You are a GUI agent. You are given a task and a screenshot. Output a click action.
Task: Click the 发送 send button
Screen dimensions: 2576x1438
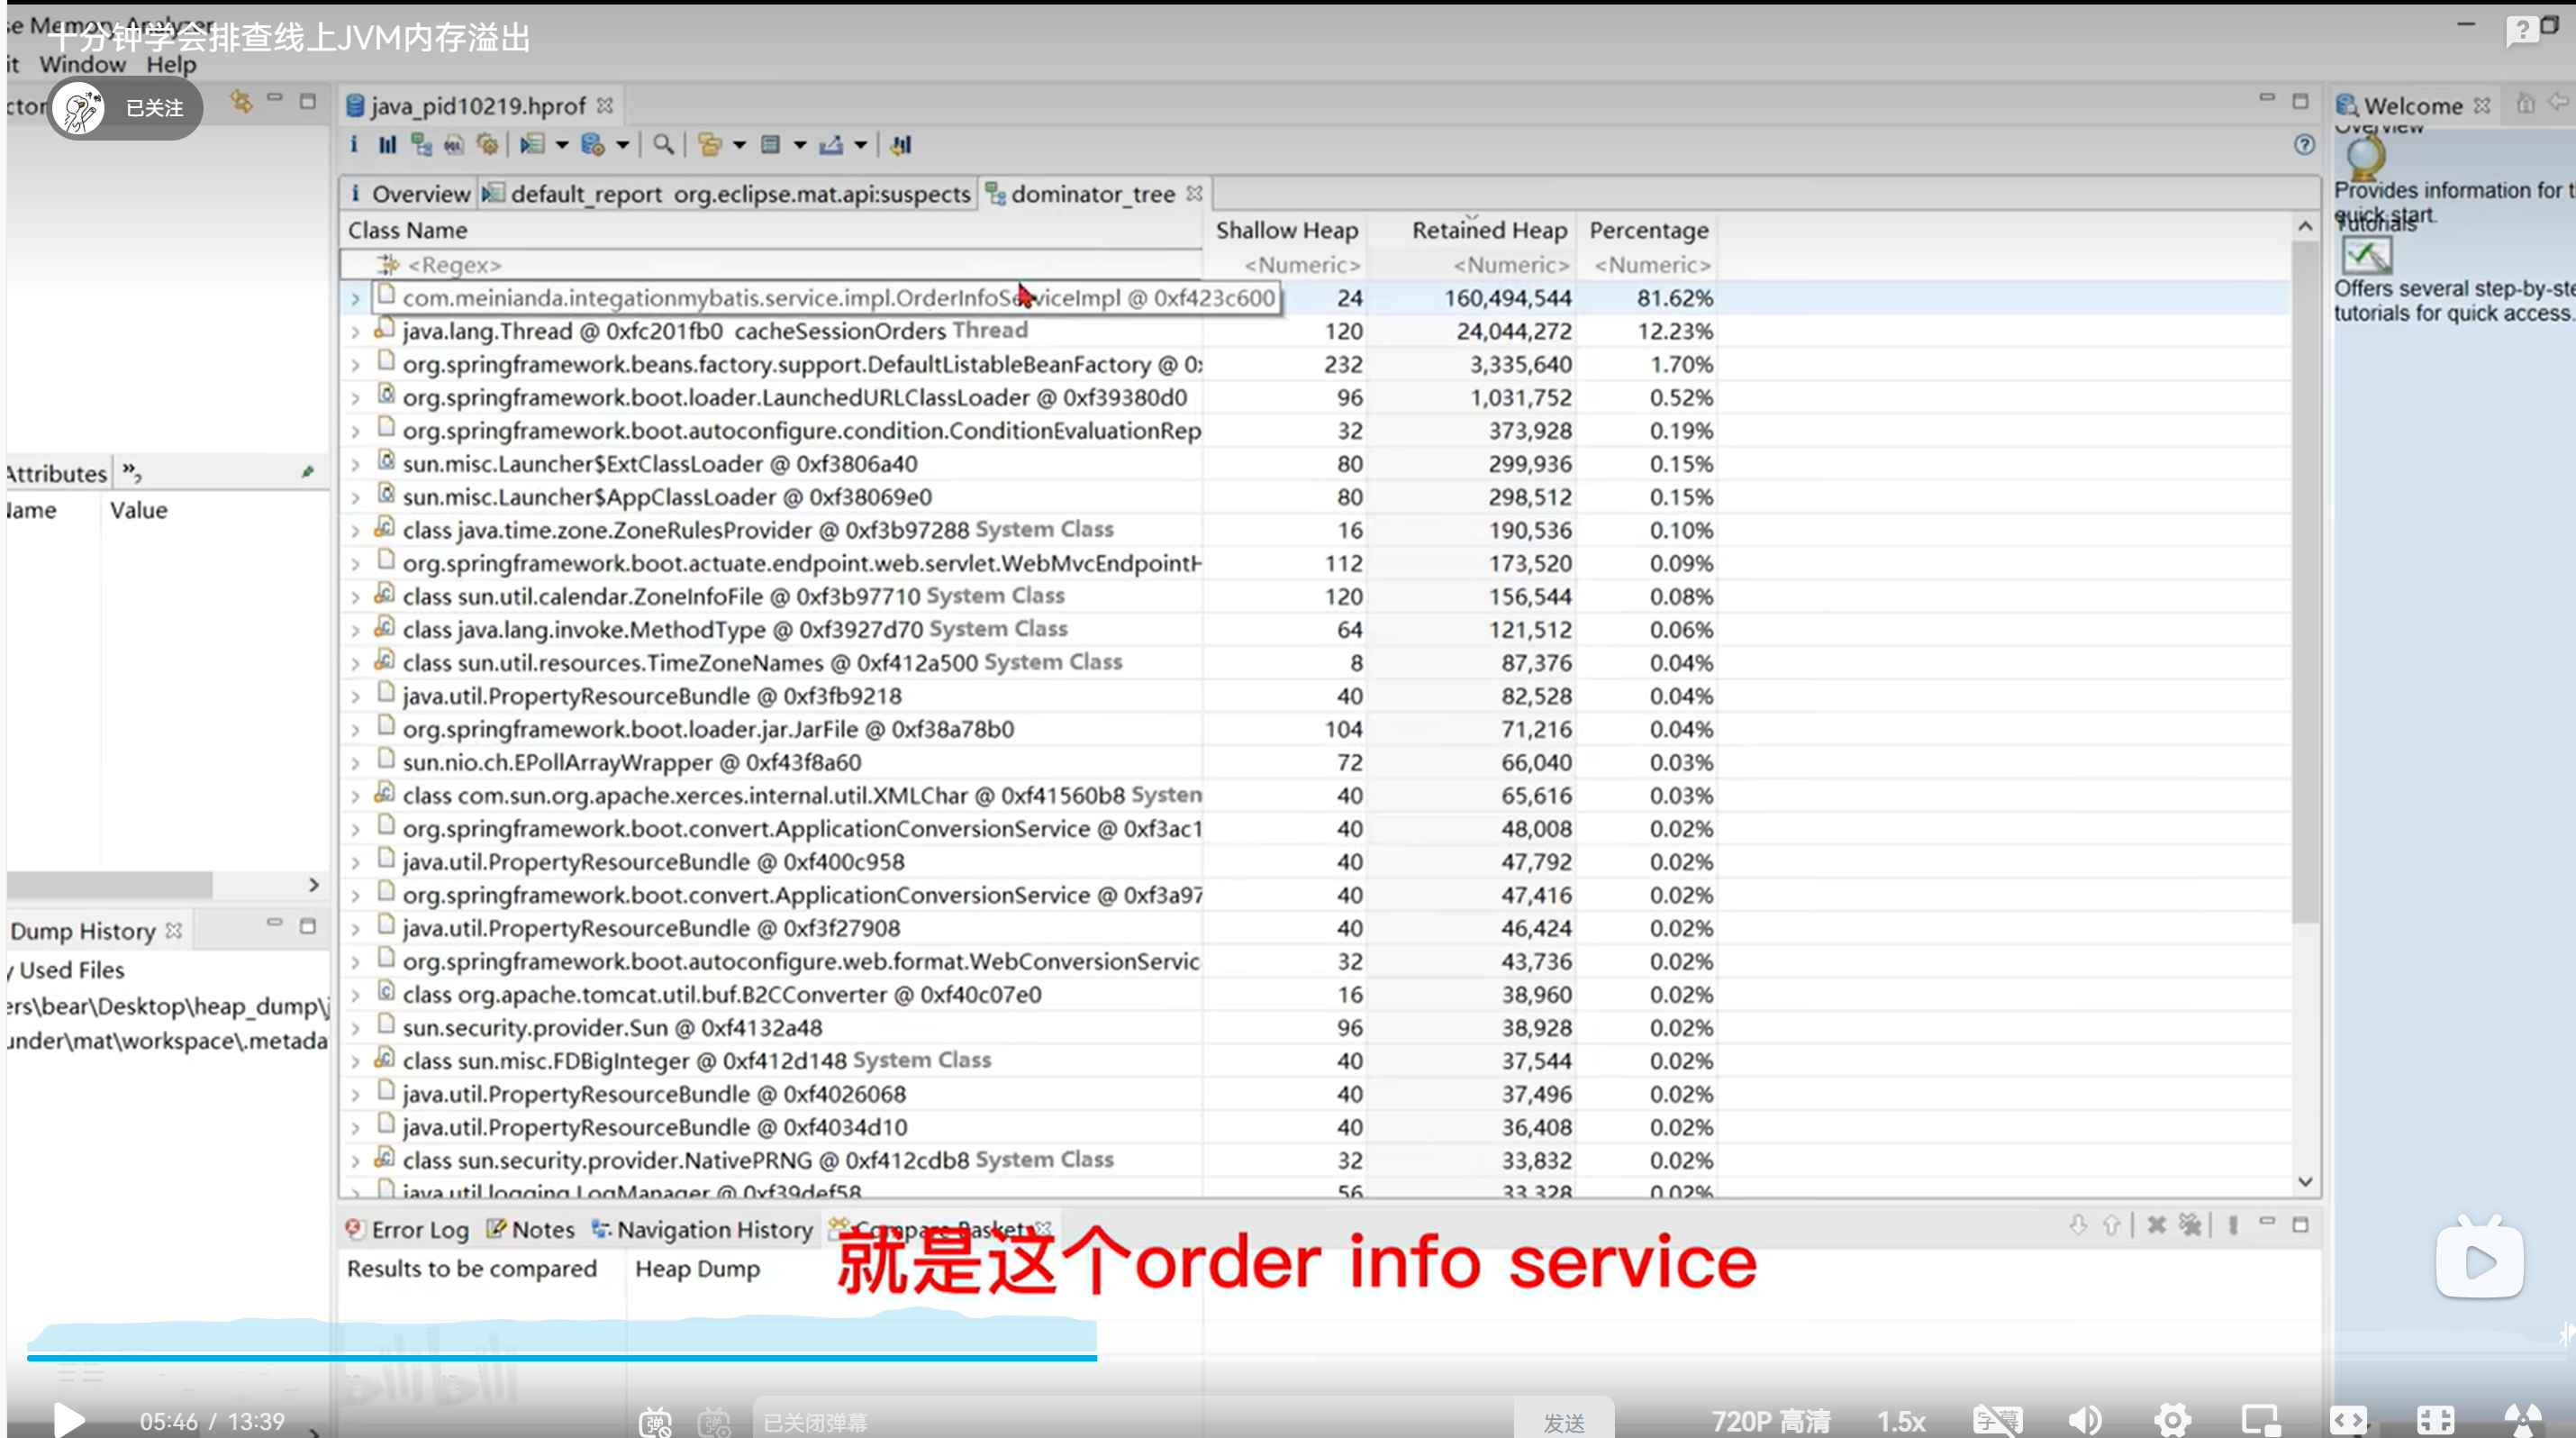(1563, 1421)
